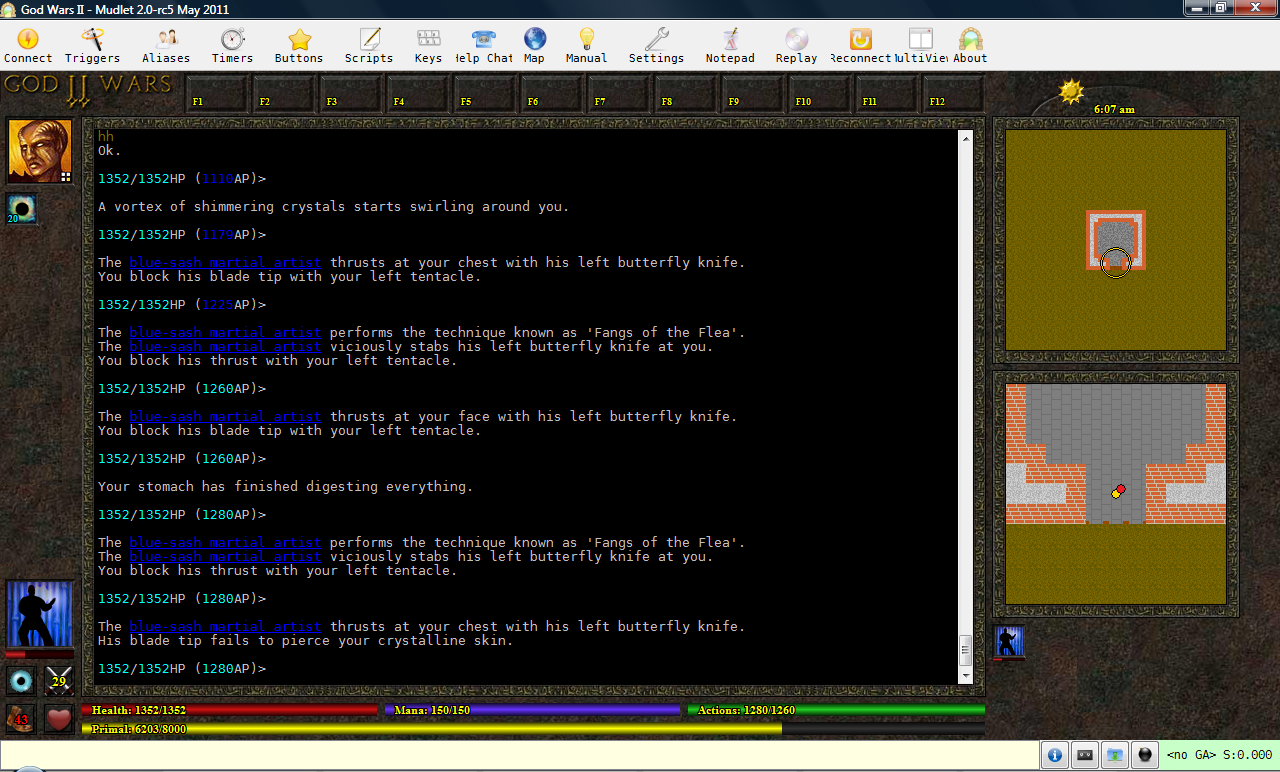Open About Mudlet
The image size is (1280, 772).
970,46
